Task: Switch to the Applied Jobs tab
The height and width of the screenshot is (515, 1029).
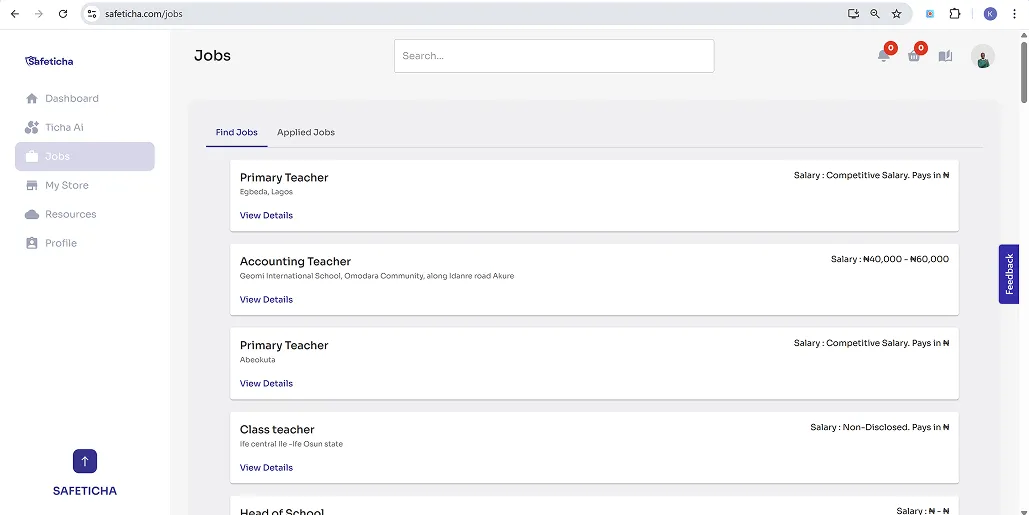Action: (306, 132)
